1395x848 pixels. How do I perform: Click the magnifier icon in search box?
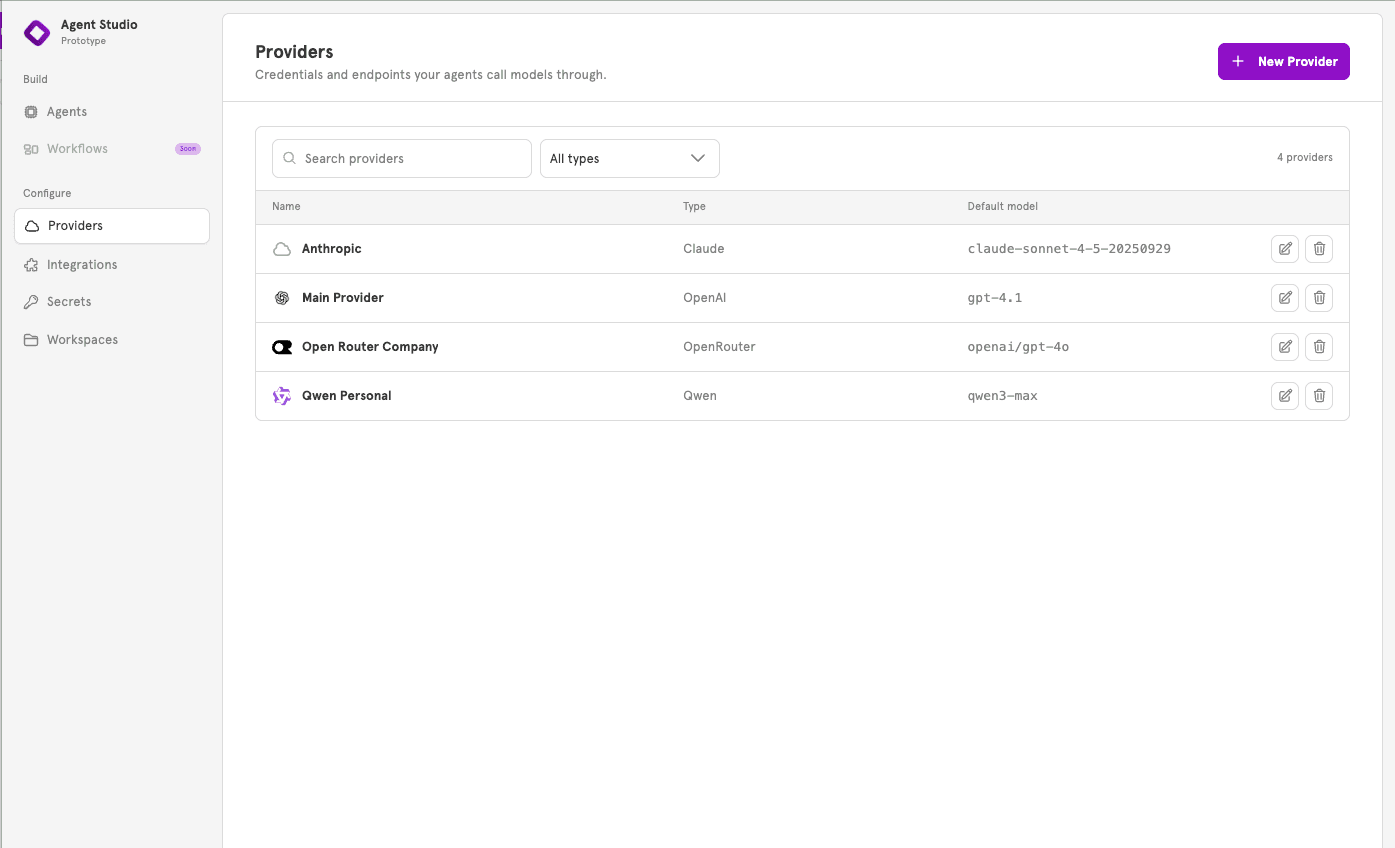(x=290, y=158)
